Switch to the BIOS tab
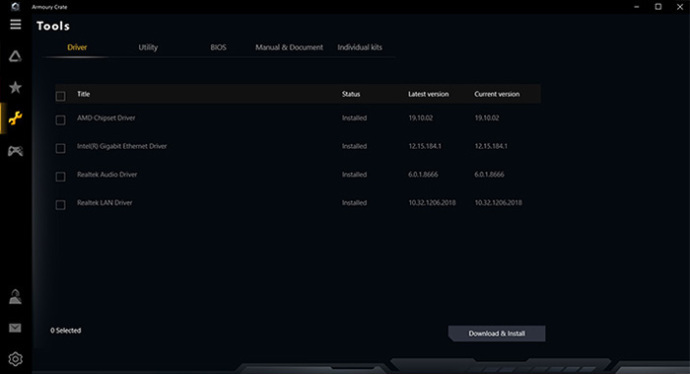Image resolution: width=690 pixels, height=374 pixels. (x=218, y=47)
